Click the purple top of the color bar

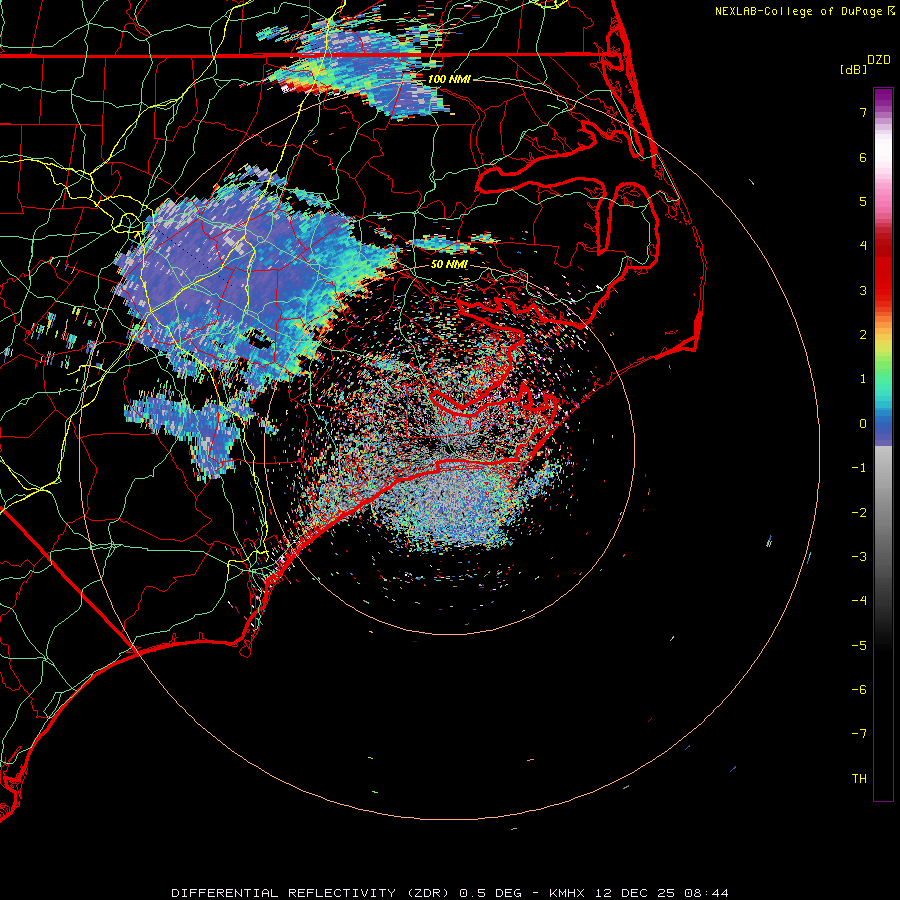(x=883, y=98)
